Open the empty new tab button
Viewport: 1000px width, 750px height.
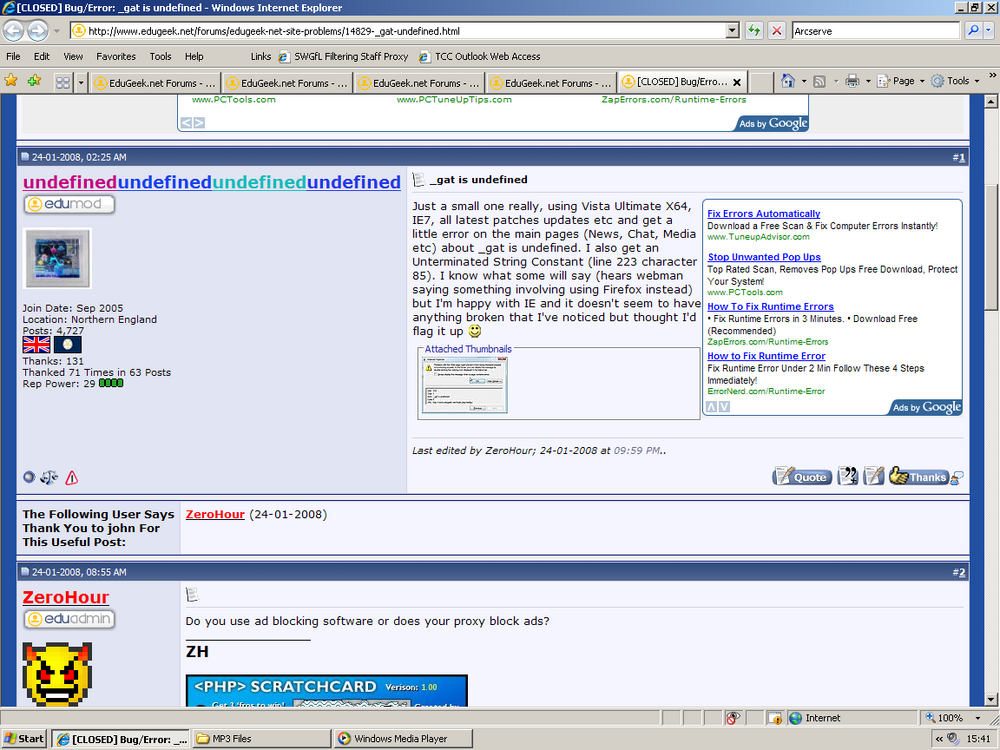[x=760, y=82]
